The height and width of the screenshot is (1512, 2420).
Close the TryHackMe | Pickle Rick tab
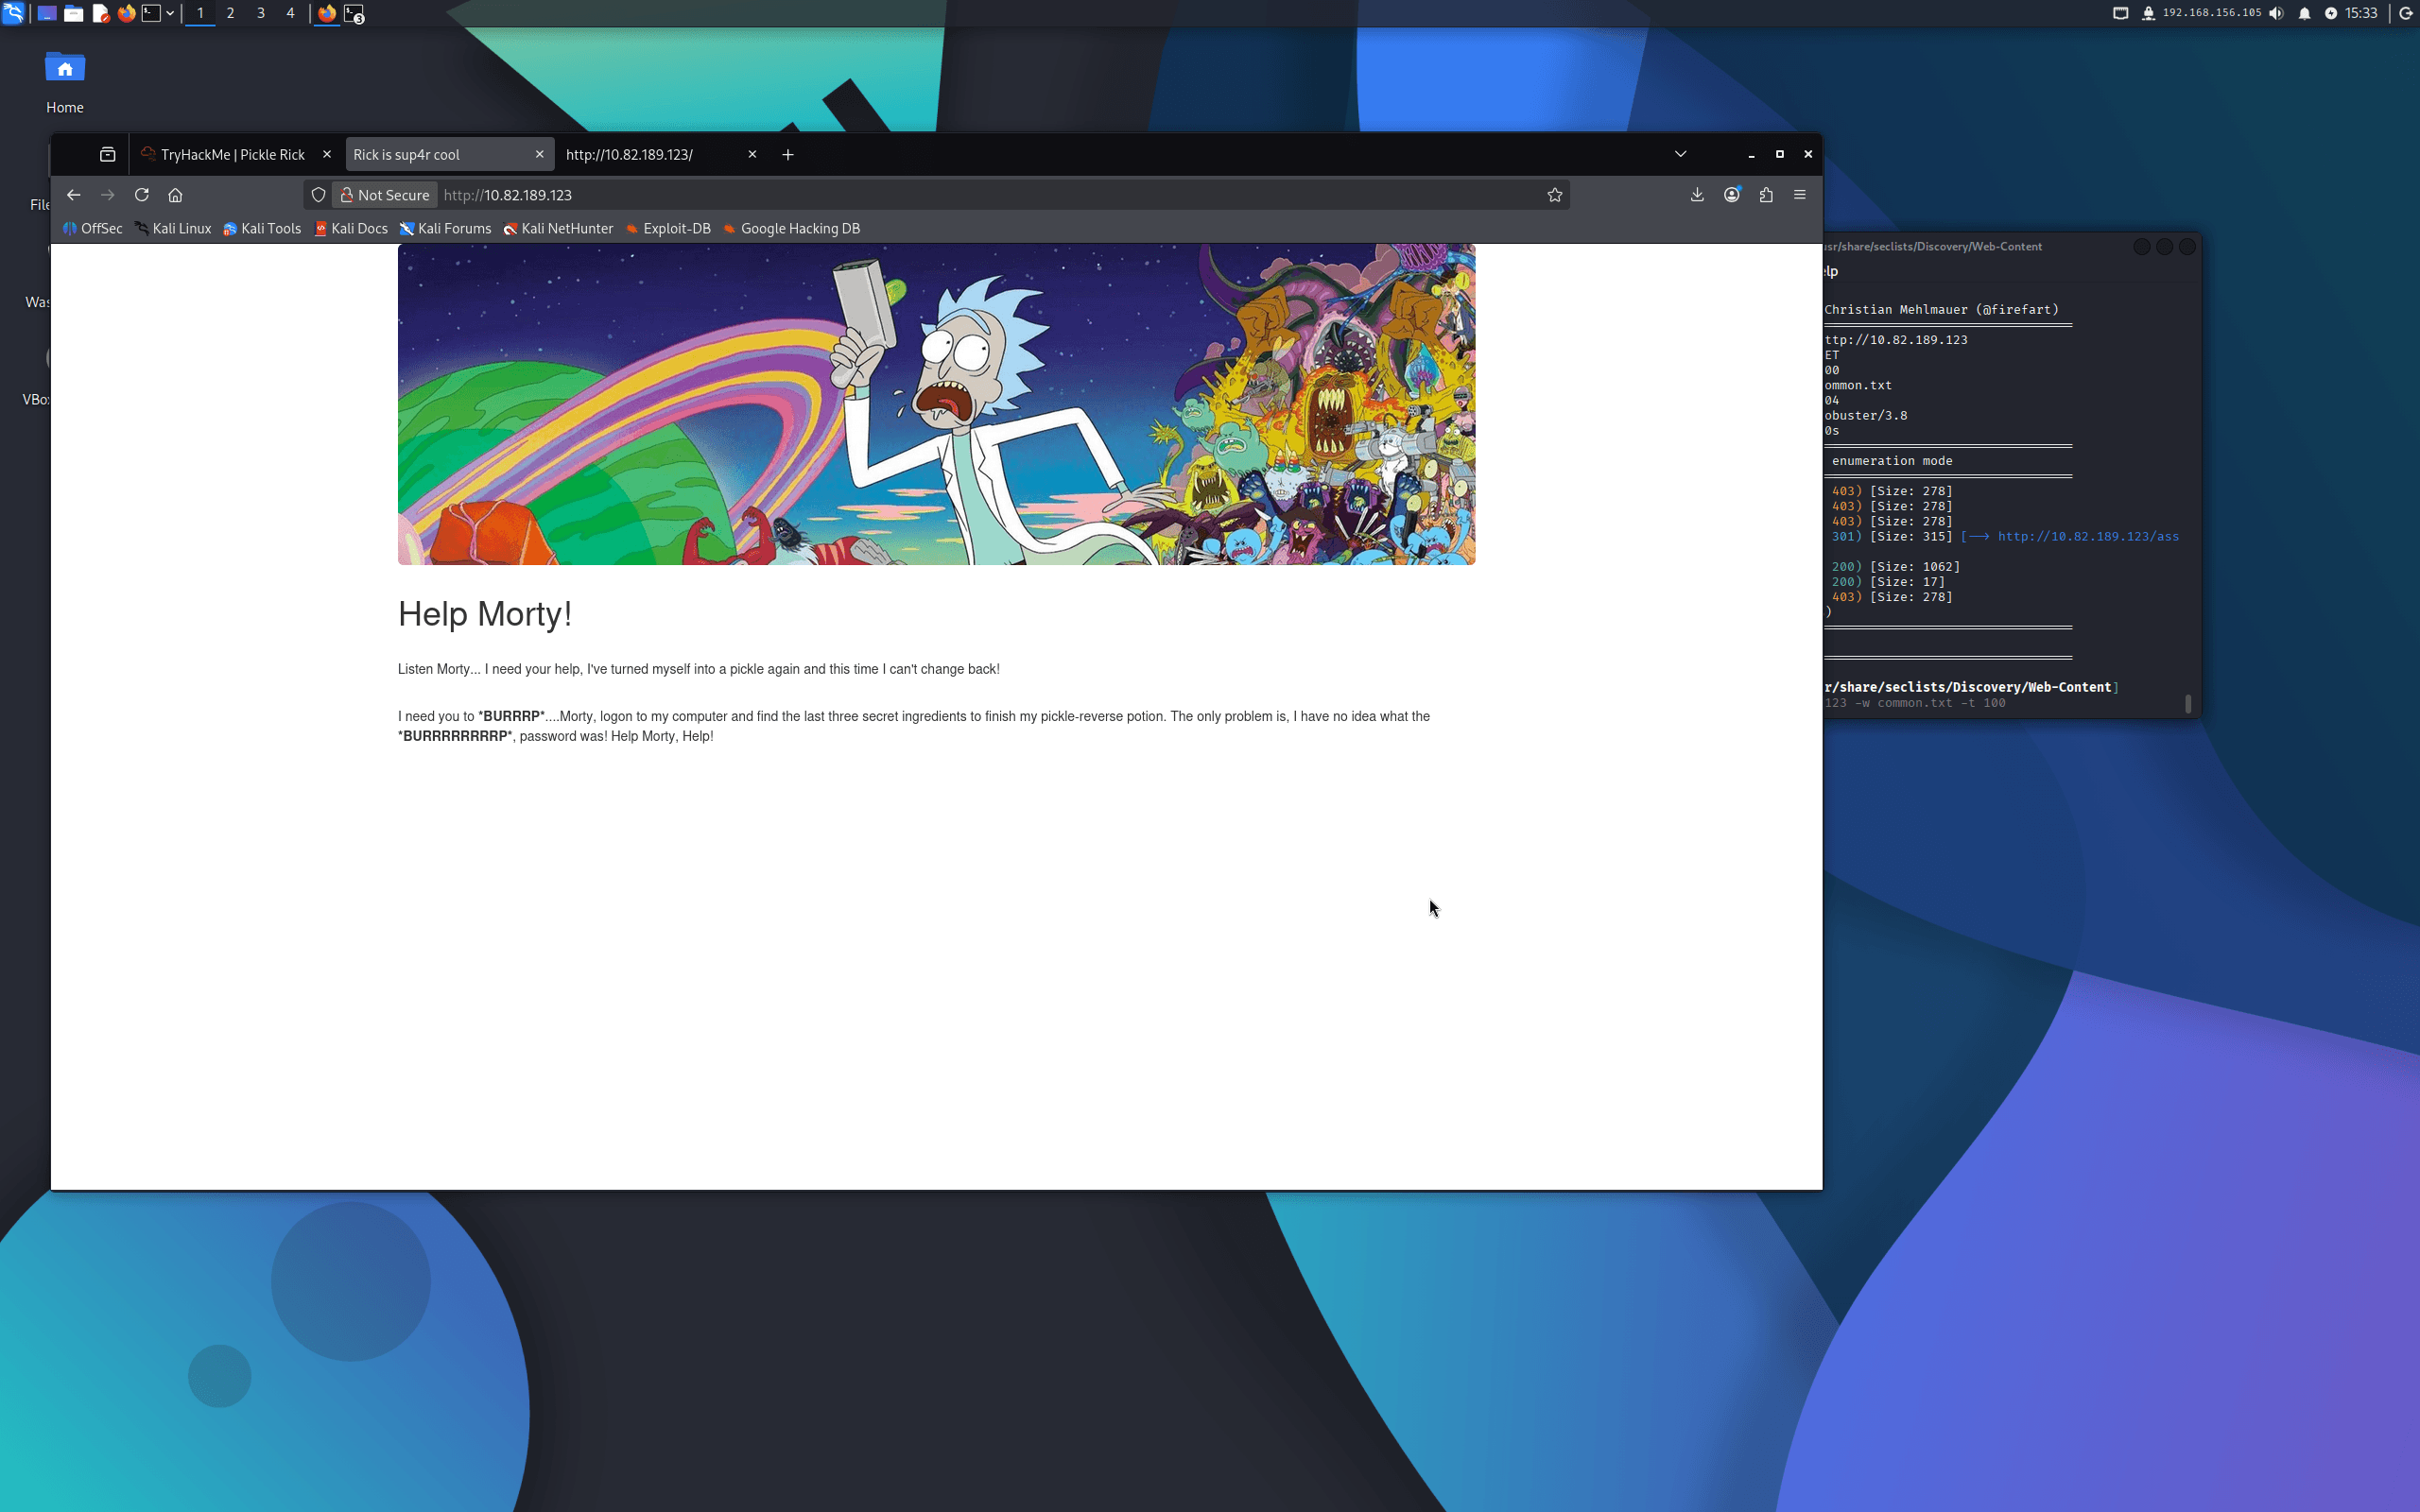pyautogui.click(x=327, y=154)
